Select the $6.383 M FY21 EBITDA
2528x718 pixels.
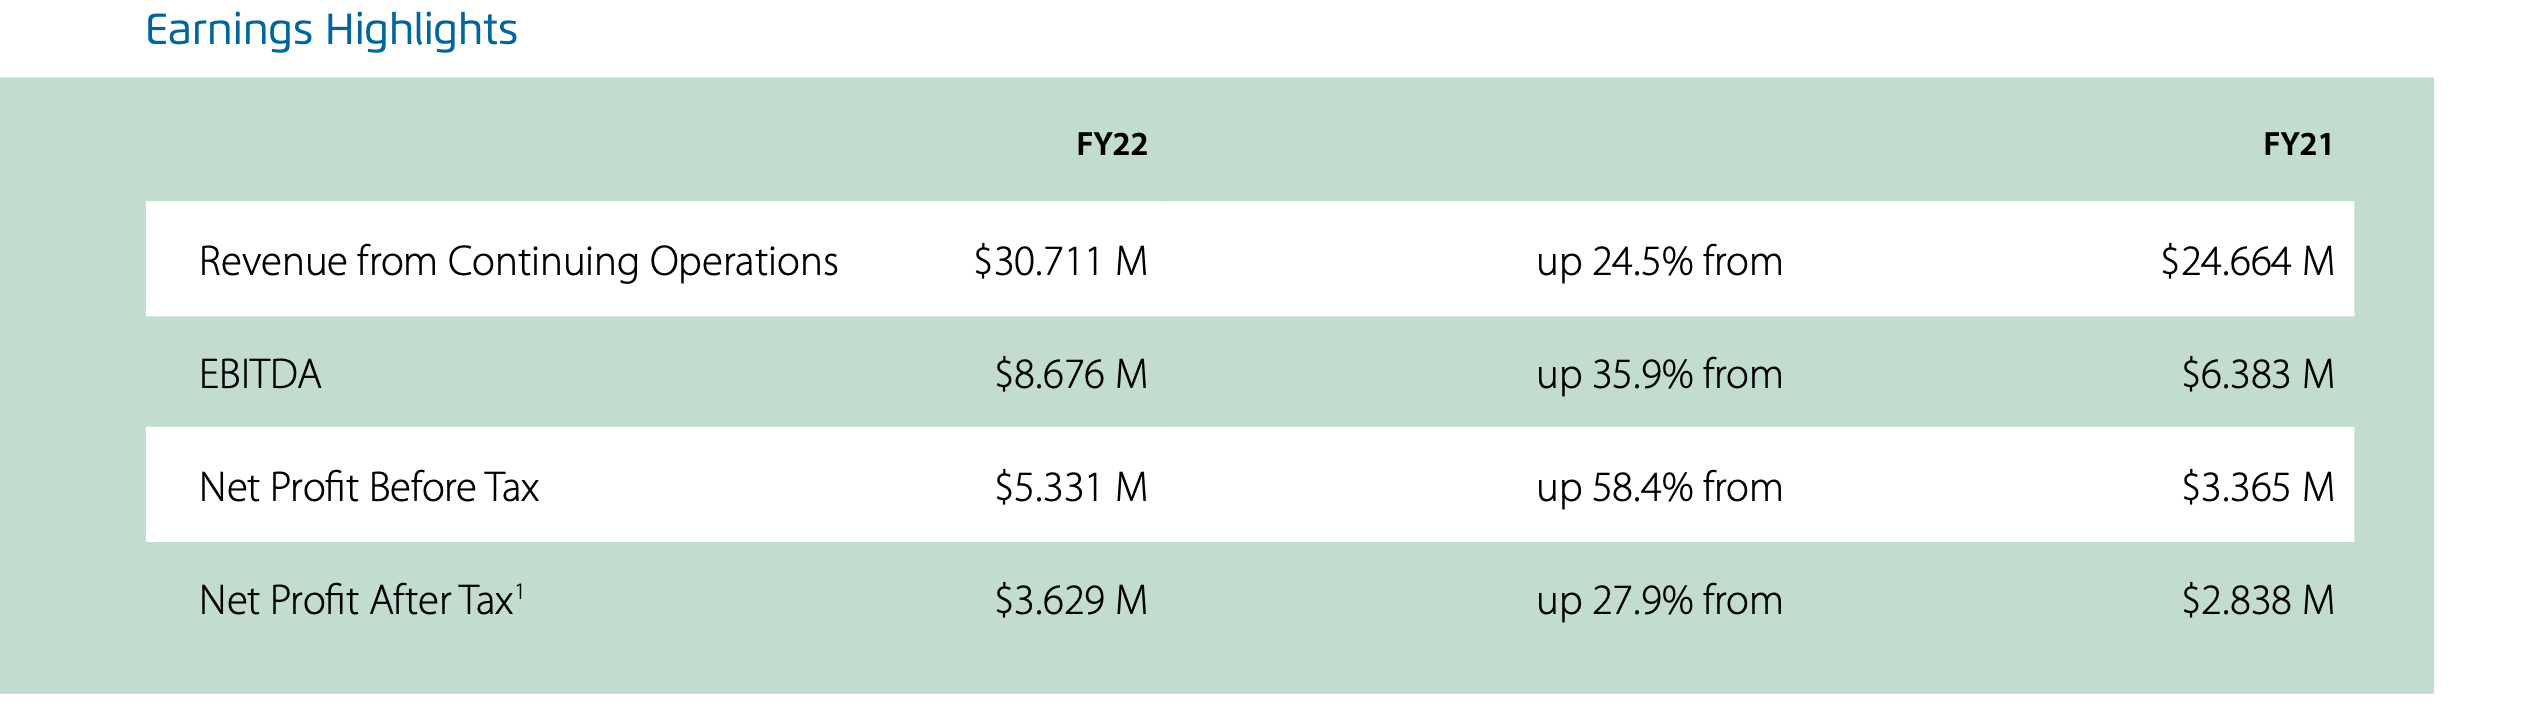click(2258, 375)
